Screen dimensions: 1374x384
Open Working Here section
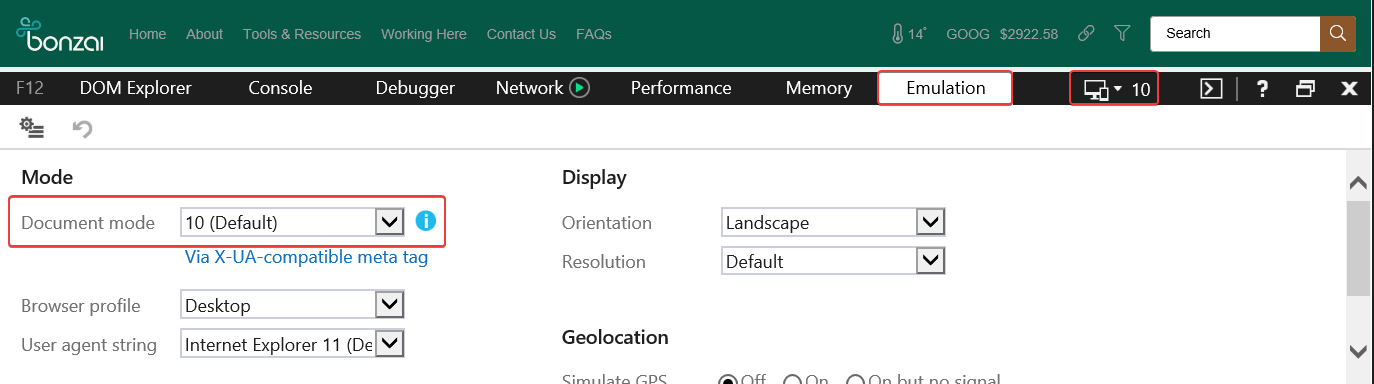coord(424,34)
